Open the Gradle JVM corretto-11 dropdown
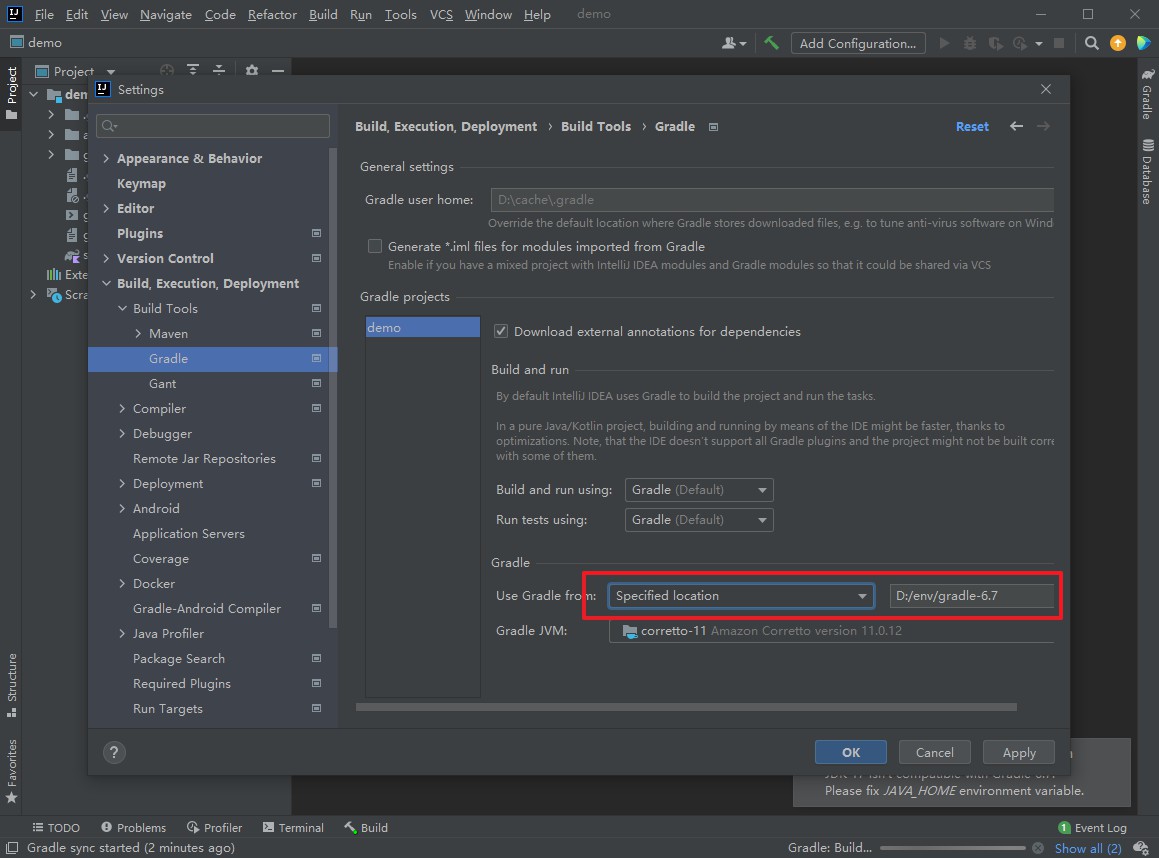 (x=831, y=631)
